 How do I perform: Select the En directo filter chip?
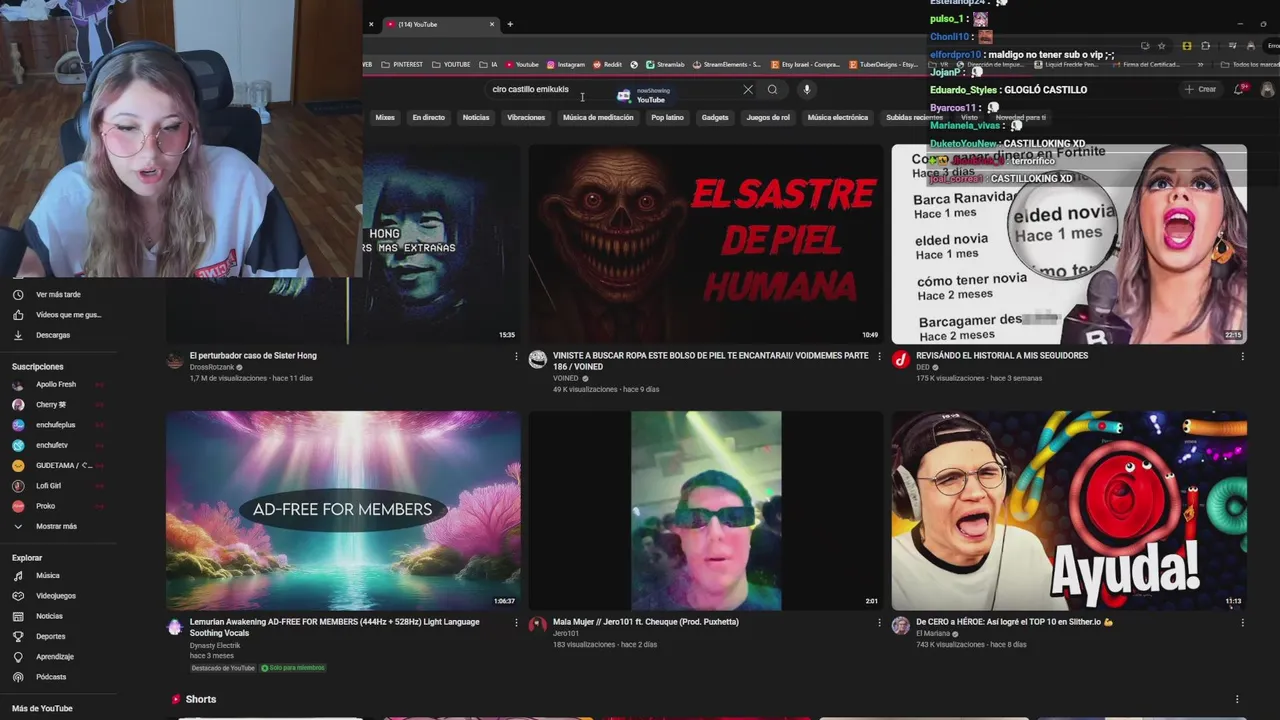tap(428, 117)
